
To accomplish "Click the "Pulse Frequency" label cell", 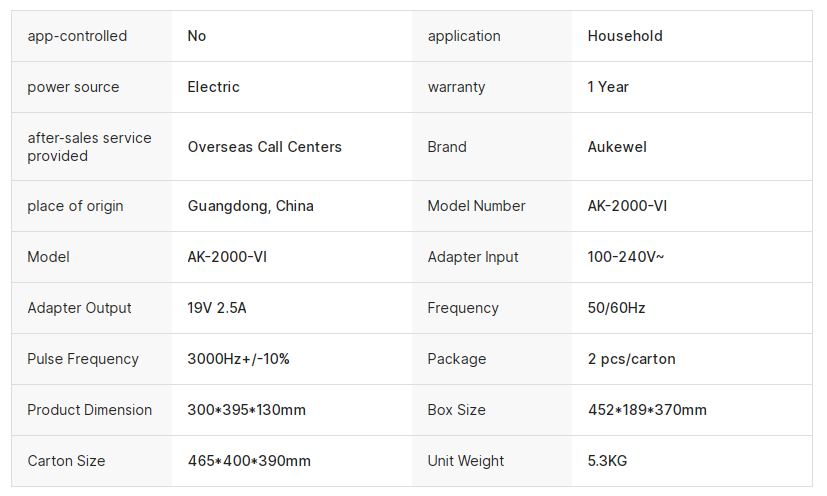I will click(x=83, y=359).
